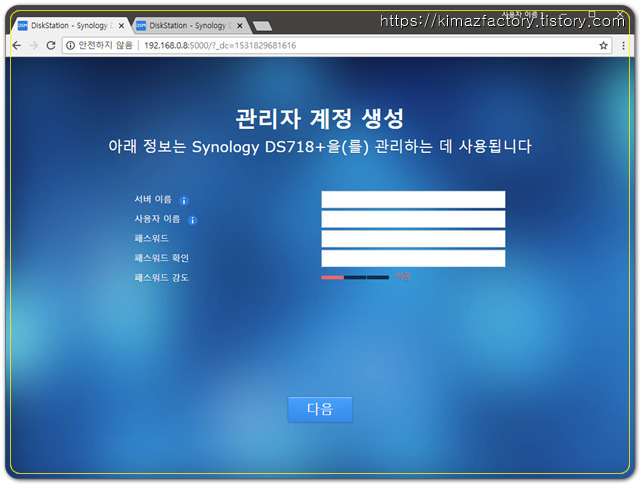This screenshot has height=484, width=640.
Task: Close the second DiskStation tab
Action: coord(240,26)
